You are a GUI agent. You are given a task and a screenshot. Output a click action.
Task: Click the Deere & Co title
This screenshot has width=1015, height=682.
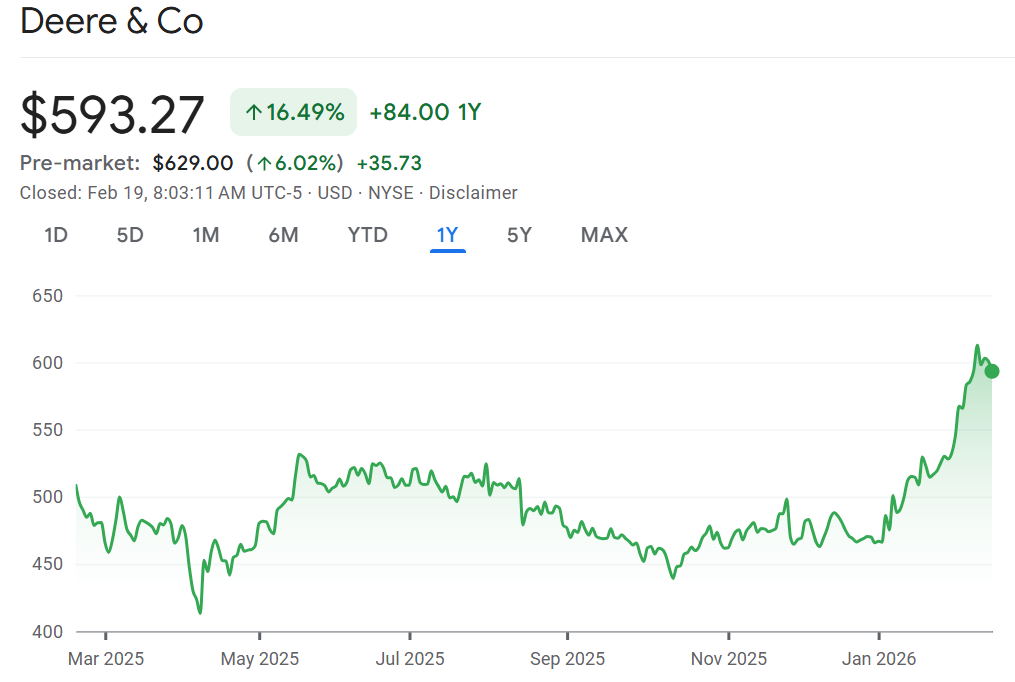pos(112,21)
